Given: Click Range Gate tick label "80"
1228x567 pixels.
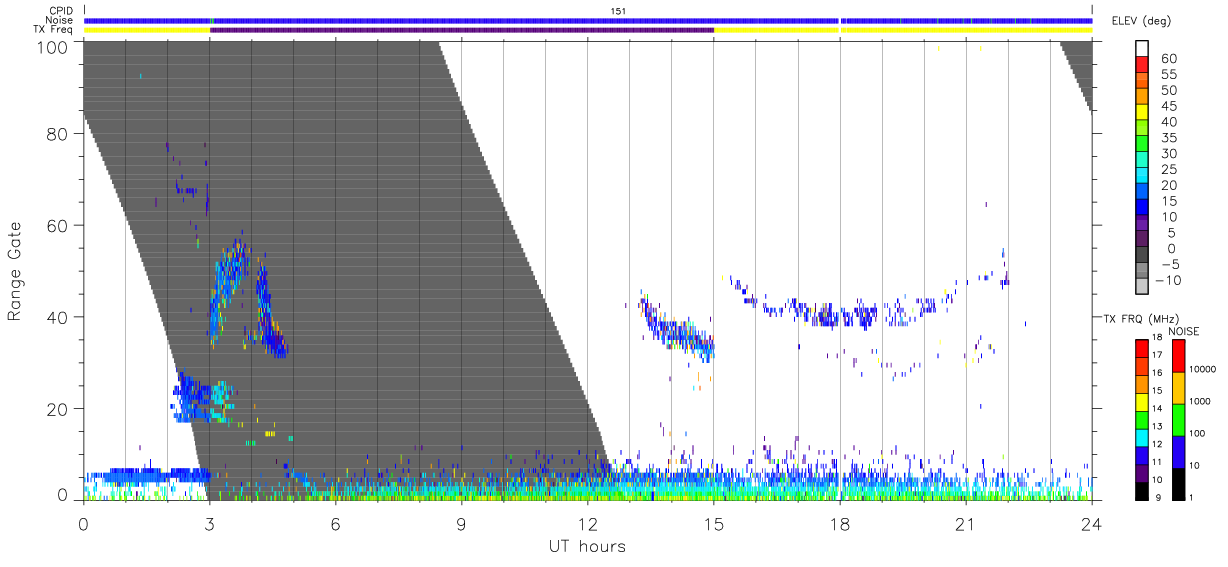Looking at the screenshot, I should pos(57,134).
